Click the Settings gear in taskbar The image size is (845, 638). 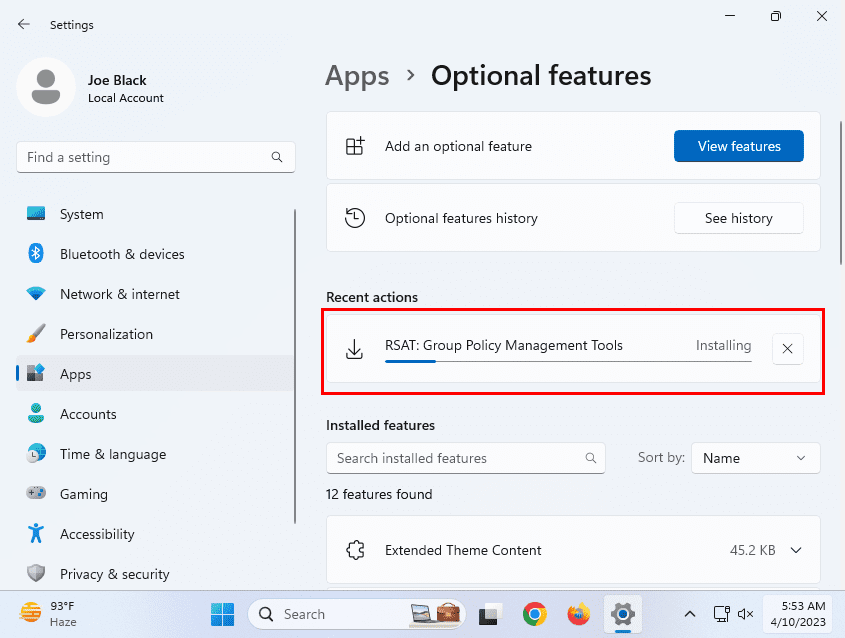(622, 614)
